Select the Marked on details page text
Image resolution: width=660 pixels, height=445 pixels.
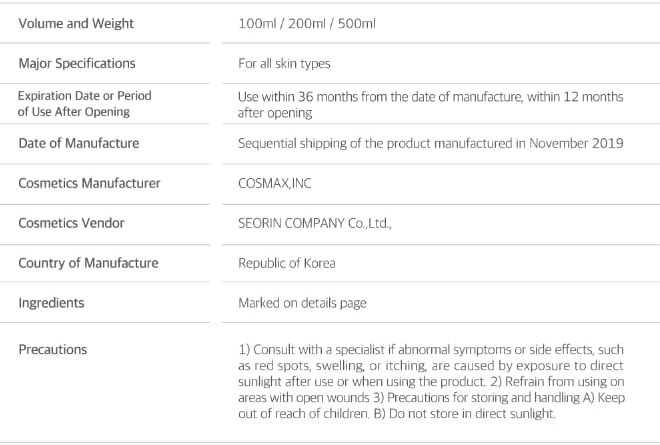click(302, 303)
